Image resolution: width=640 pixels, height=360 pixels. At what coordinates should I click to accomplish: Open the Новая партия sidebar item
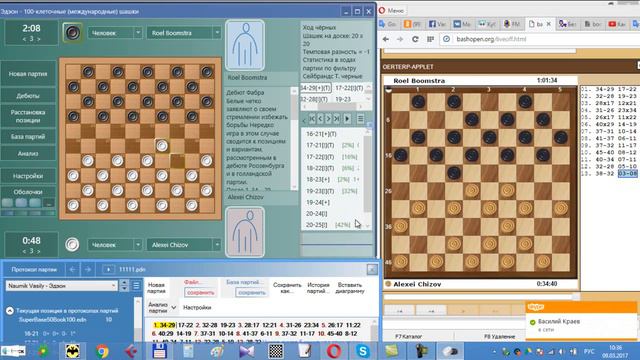(x=28, y=74)
